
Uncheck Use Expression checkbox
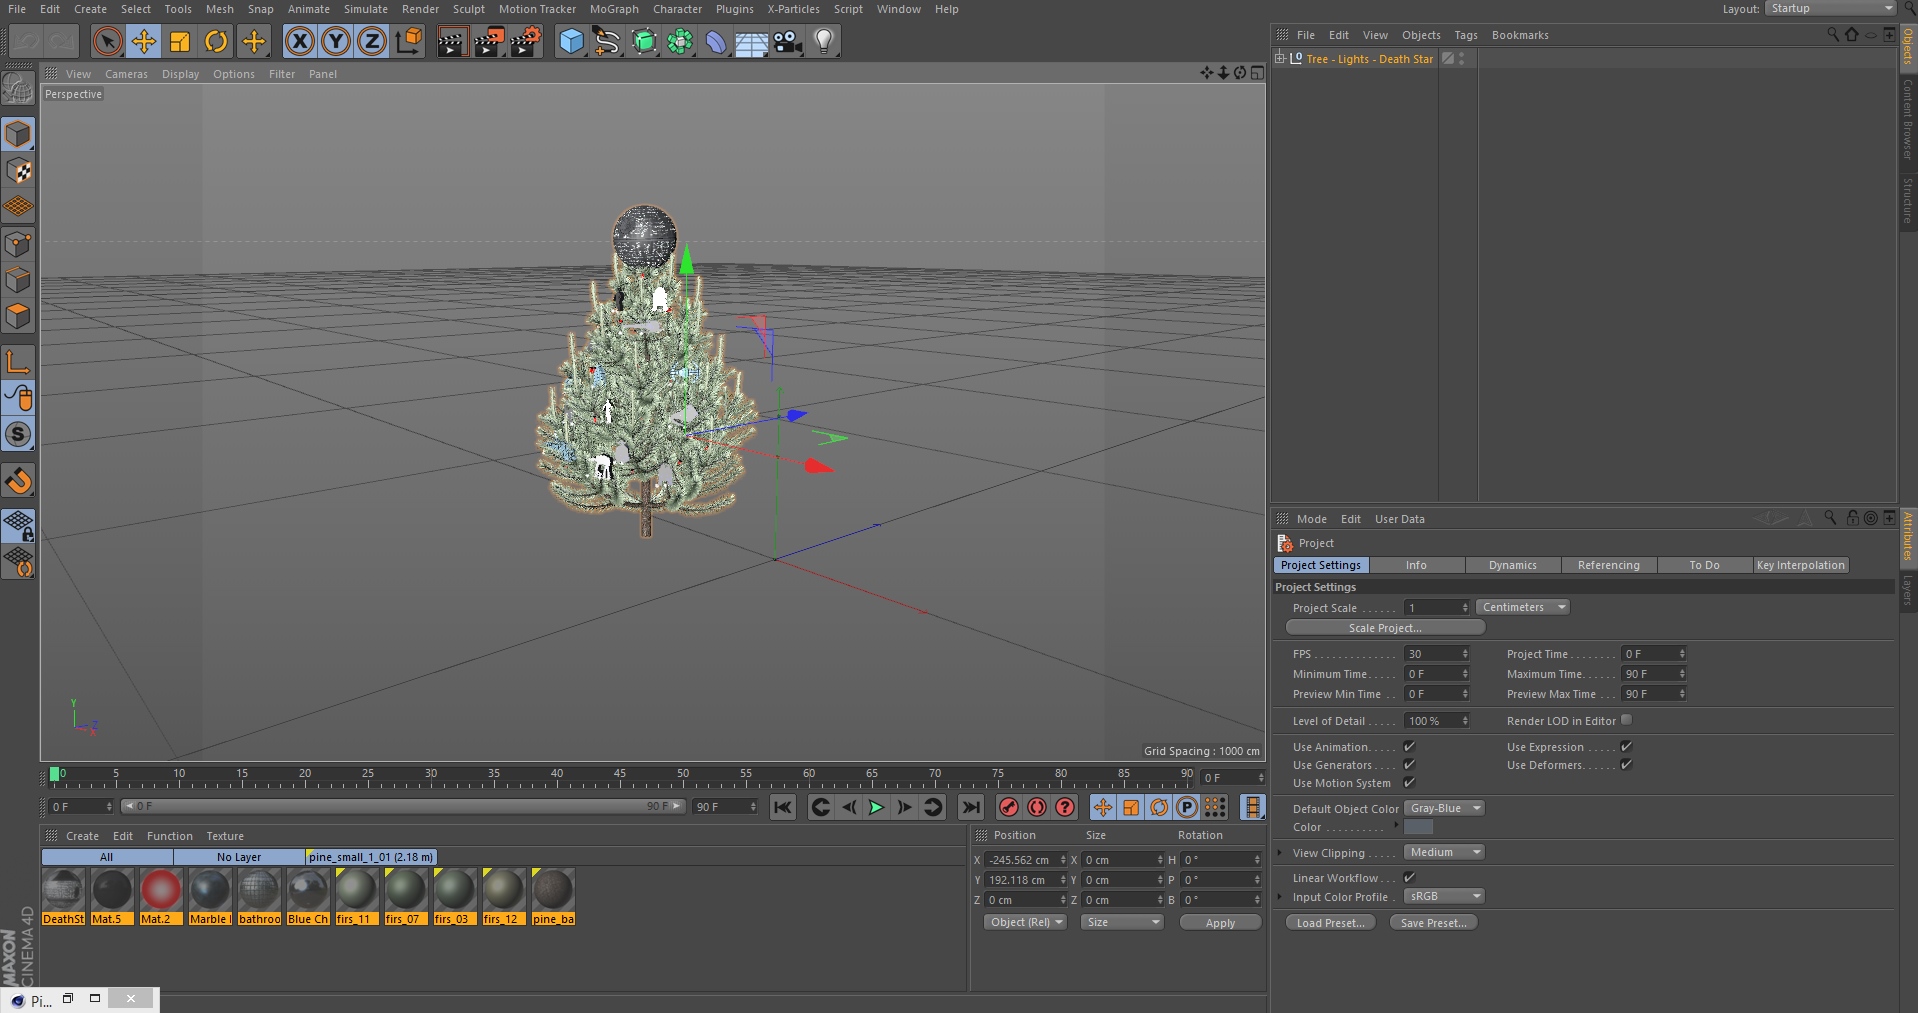click(1626, 746)
